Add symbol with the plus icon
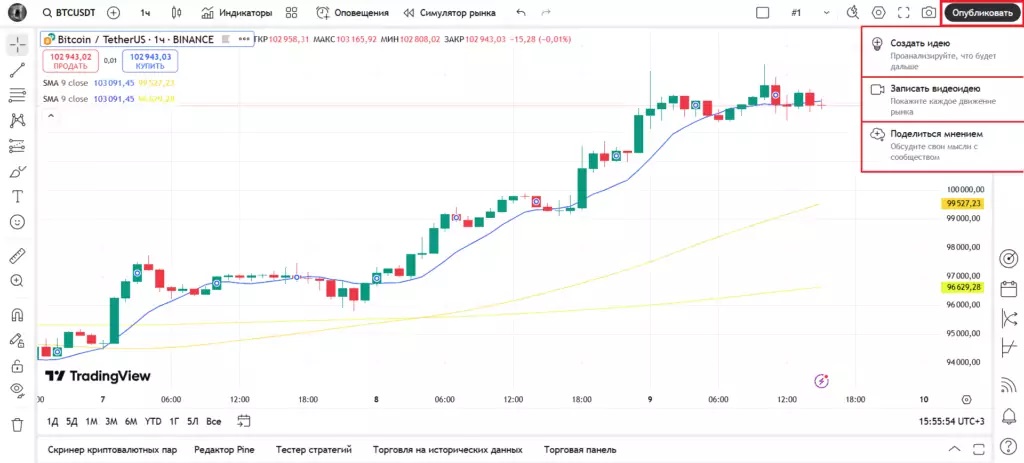This screenshot has width=1024, height=463. 114,12
